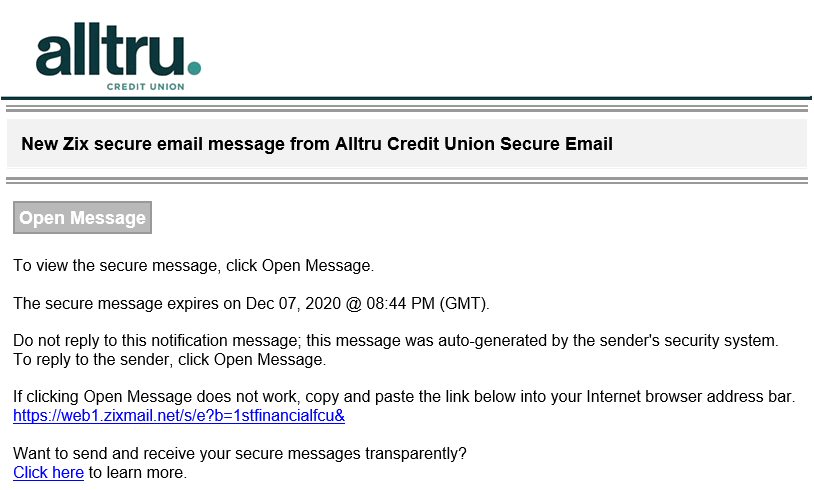The height and width of the screenshot is (490, 814).
Task: Click the "08:44 PM (GMT)" expiry time text
Action: pyautogui.click(x=428, y=303)
